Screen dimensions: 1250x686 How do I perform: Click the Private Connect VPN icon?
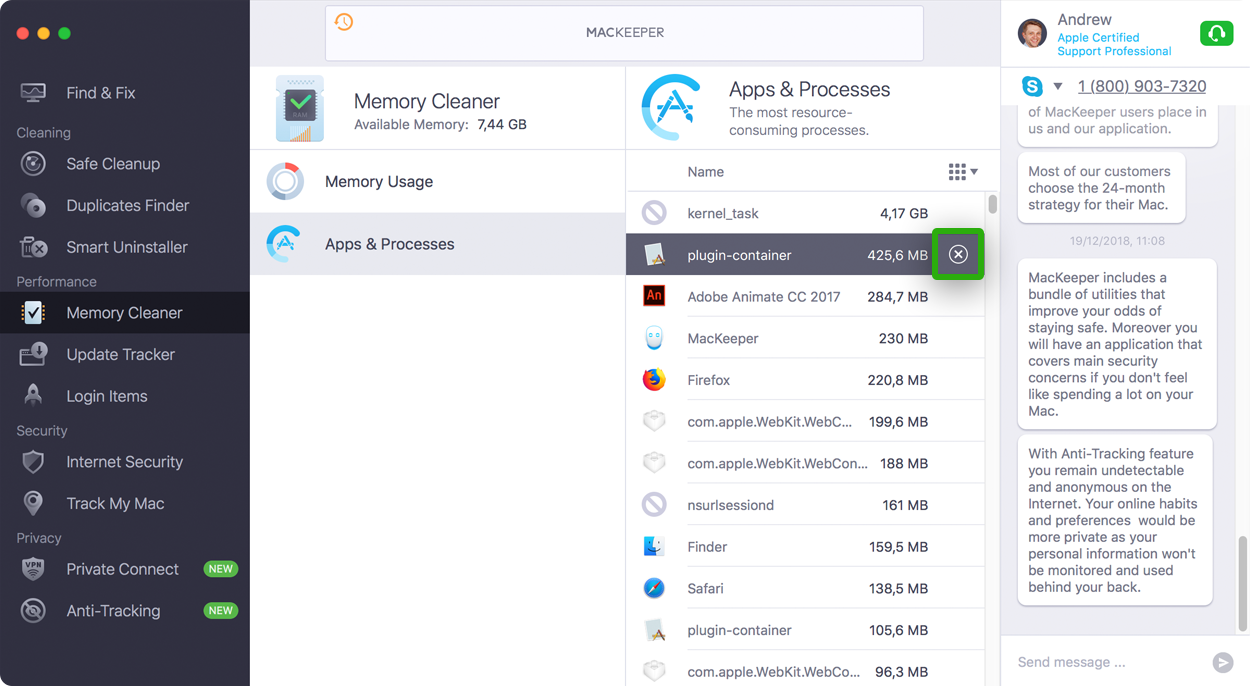click(33, 569)
